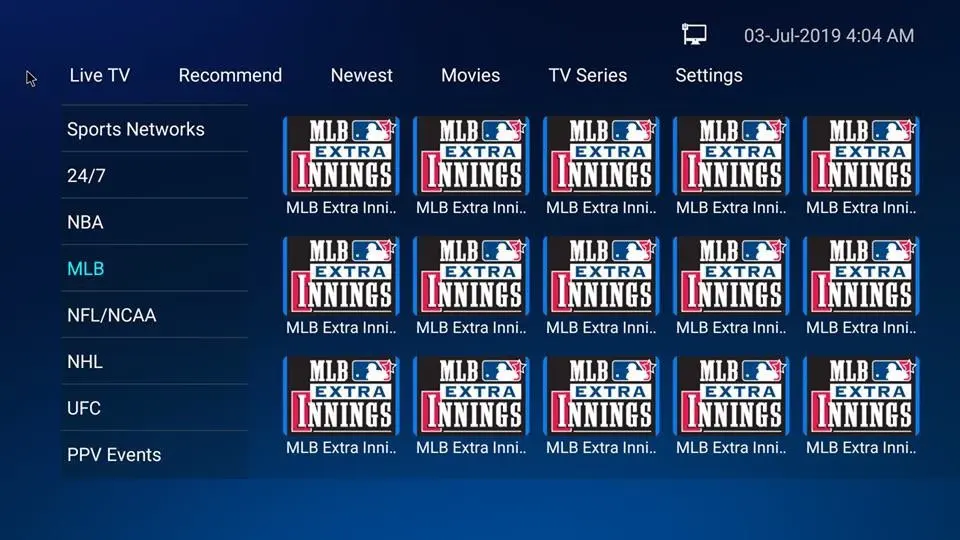Open the Live TV tab
The image size is (960, 540).
pos(100,75)
